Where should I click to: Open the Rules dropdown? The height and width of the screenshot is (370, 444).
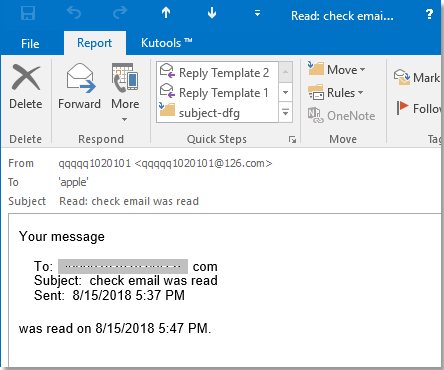[335, 93]
